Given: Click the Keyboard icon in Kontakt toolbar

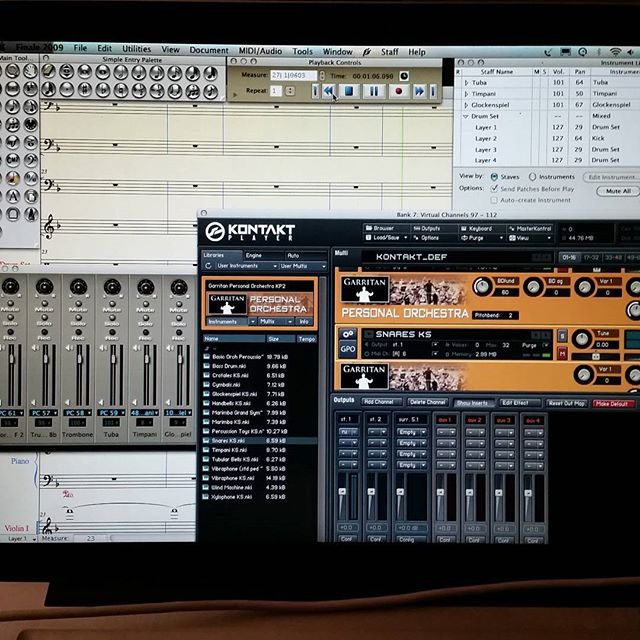Looking at the screenshot, I should [479, 228].
